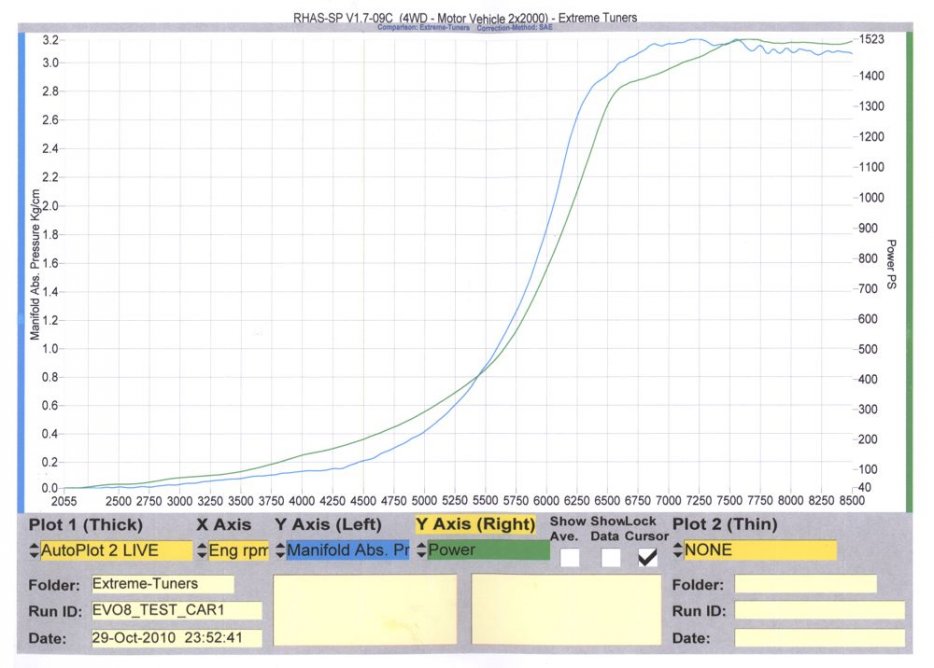The height and width of the screenshot is (668, 934).
Task: Uncheck the Lock Cursor checkbox
Action: tap(648, 558)
